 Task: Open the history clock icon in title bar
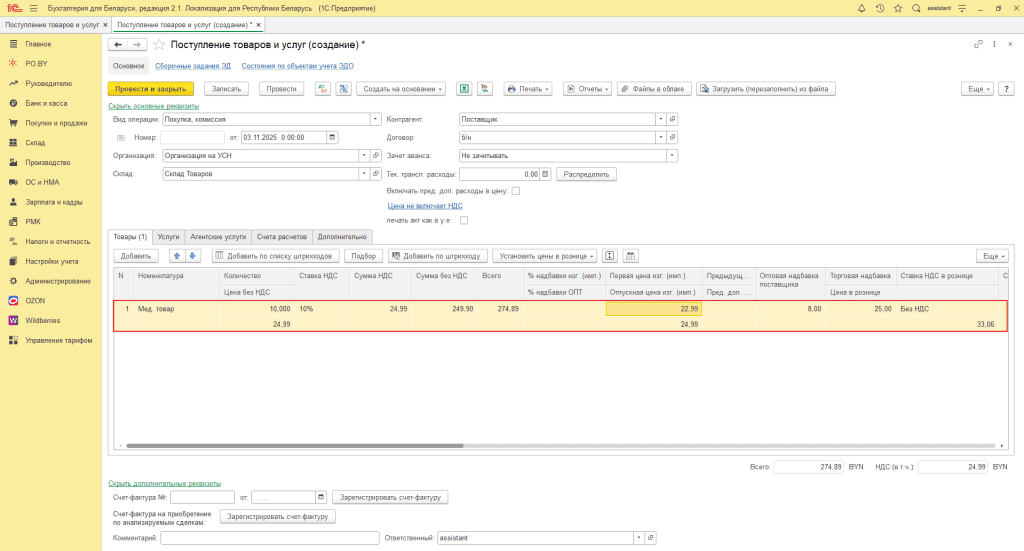coord(879,8)
